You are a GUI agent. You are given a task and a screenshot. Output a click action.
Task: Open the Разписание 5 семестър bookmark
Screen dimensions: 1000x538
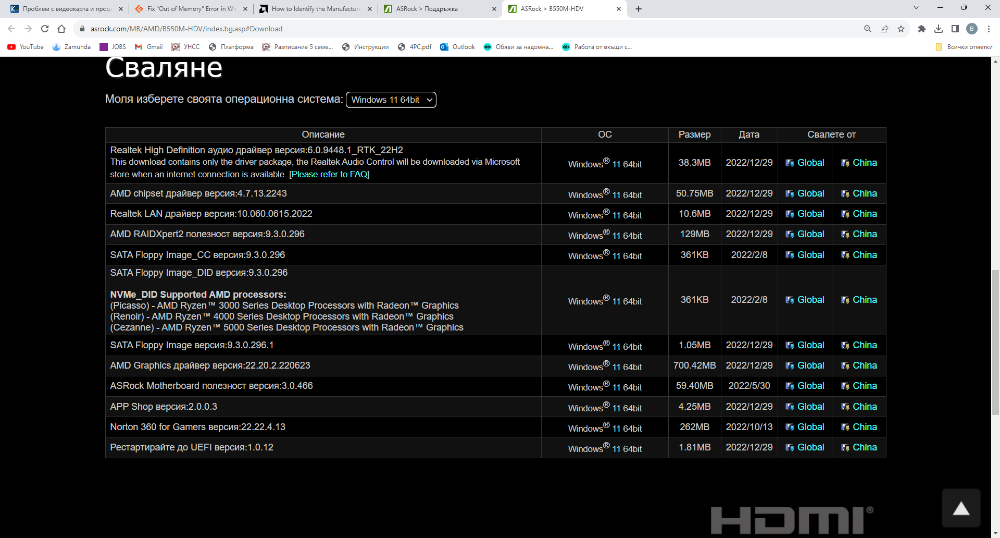point(298,47)
